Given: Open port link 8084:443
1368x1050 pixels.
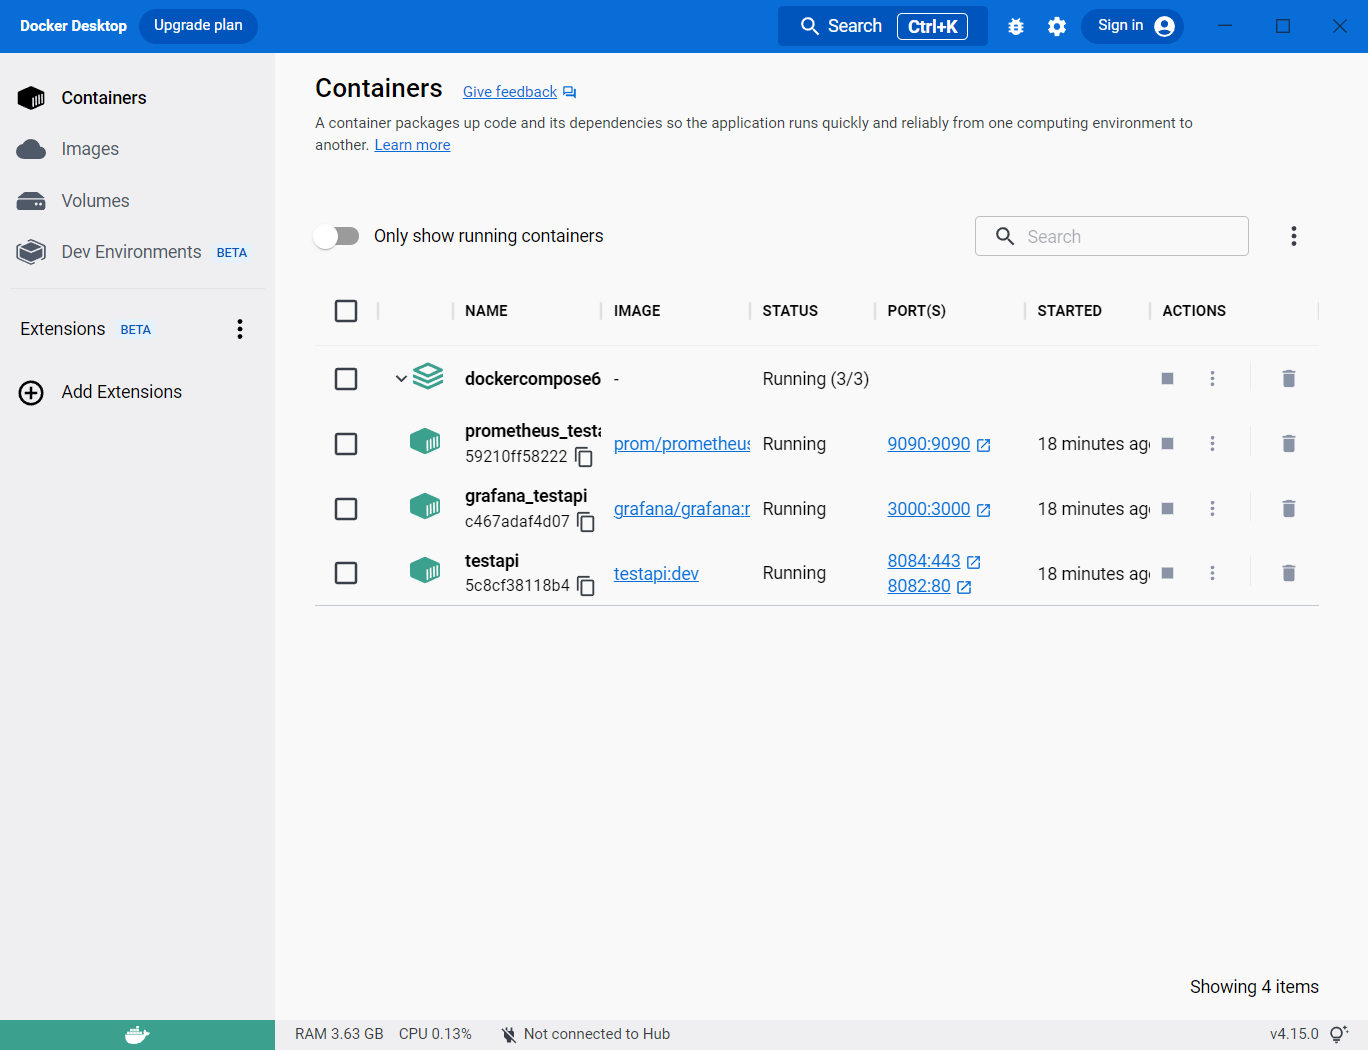Looking at the screenshot, I should pos(924,561).
